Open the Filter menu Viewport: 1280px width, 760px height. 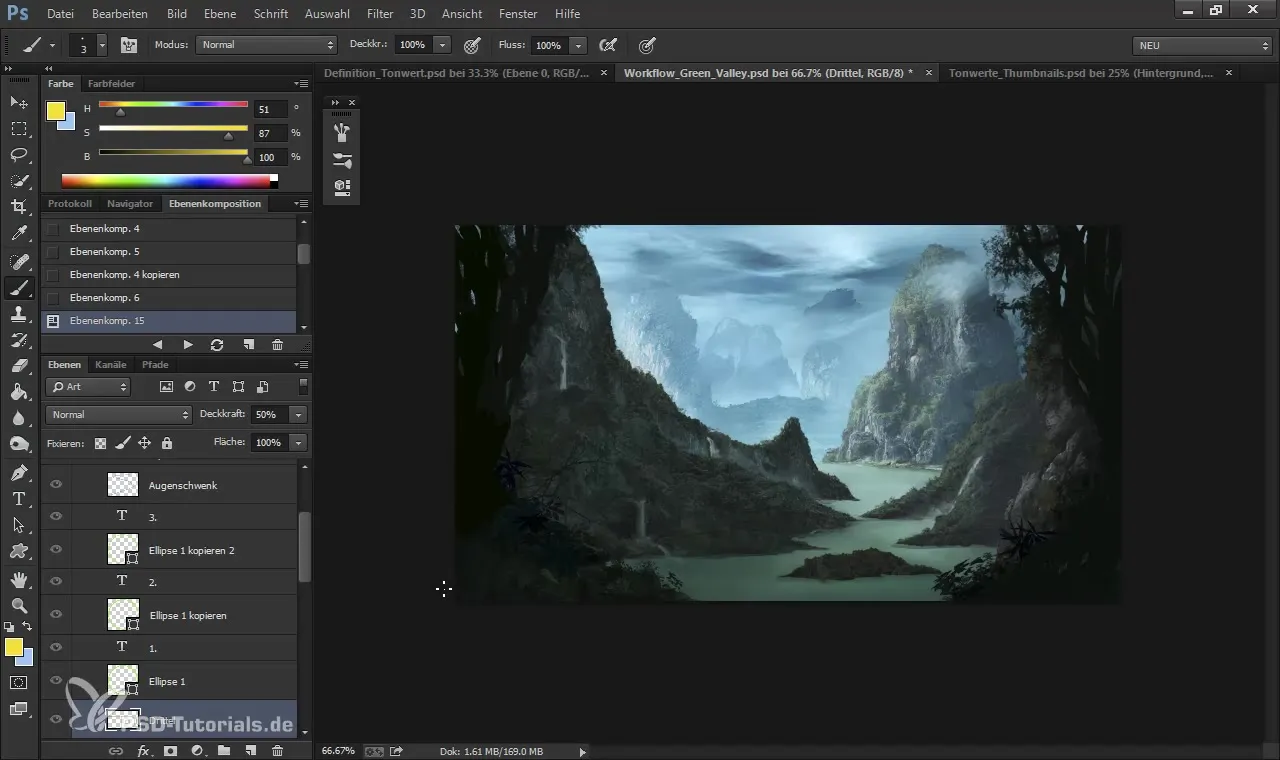[x=380, y=14]
